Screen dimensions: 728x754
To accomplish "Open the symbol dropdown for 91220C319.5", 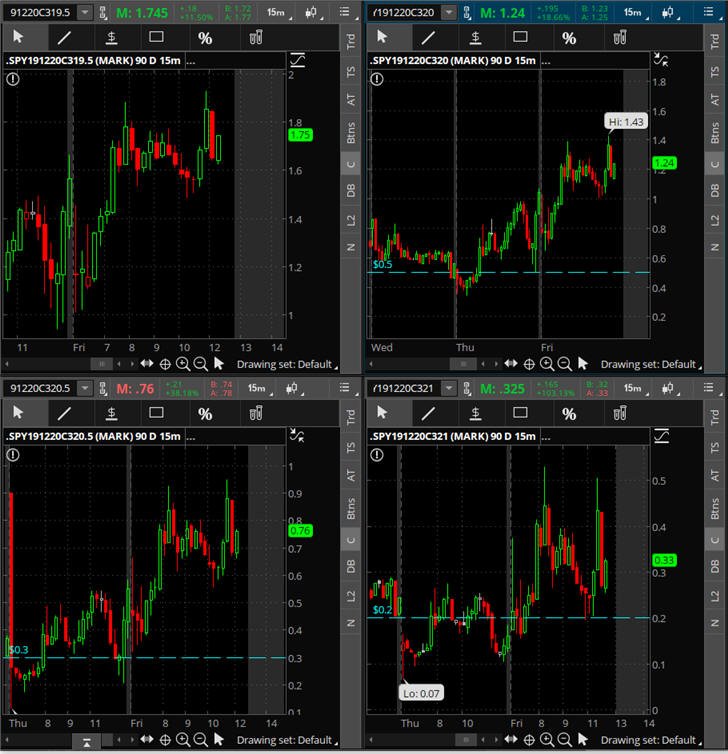I will 85,13.
